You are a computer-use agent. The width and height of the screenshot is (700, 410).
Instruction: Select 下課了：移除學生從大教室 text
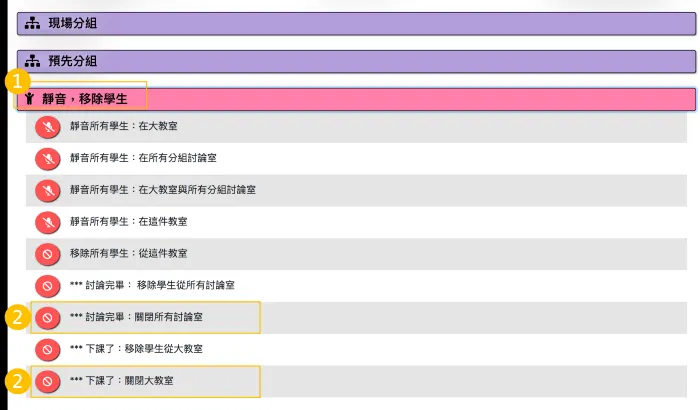tap(136, 350)
